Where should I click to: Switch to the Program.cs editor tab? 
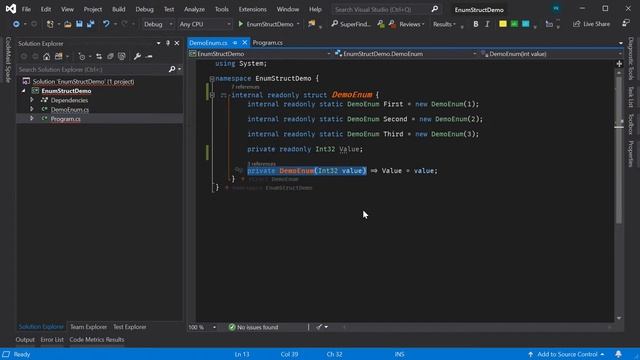pos(268,42)
